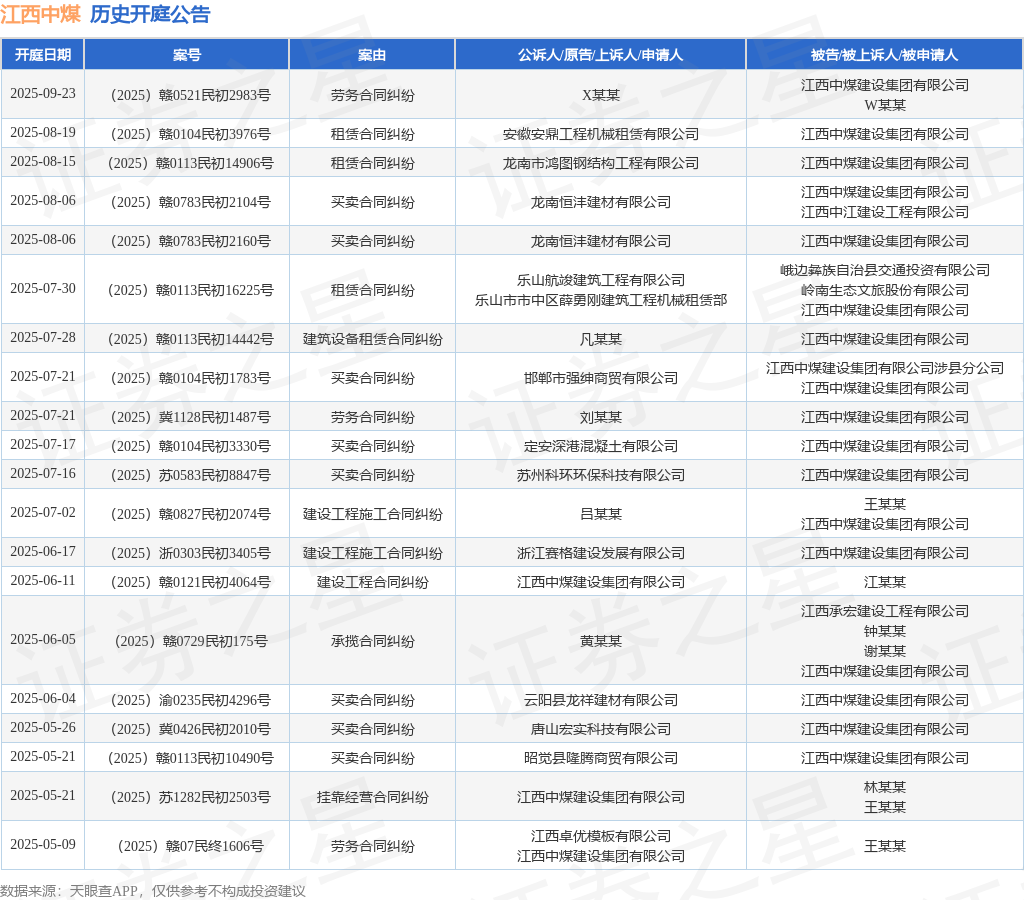
Task: Click plaintiff 乐山市市中区薛勇刚建筑工程机械租赁部
Action: pos(601,300)
